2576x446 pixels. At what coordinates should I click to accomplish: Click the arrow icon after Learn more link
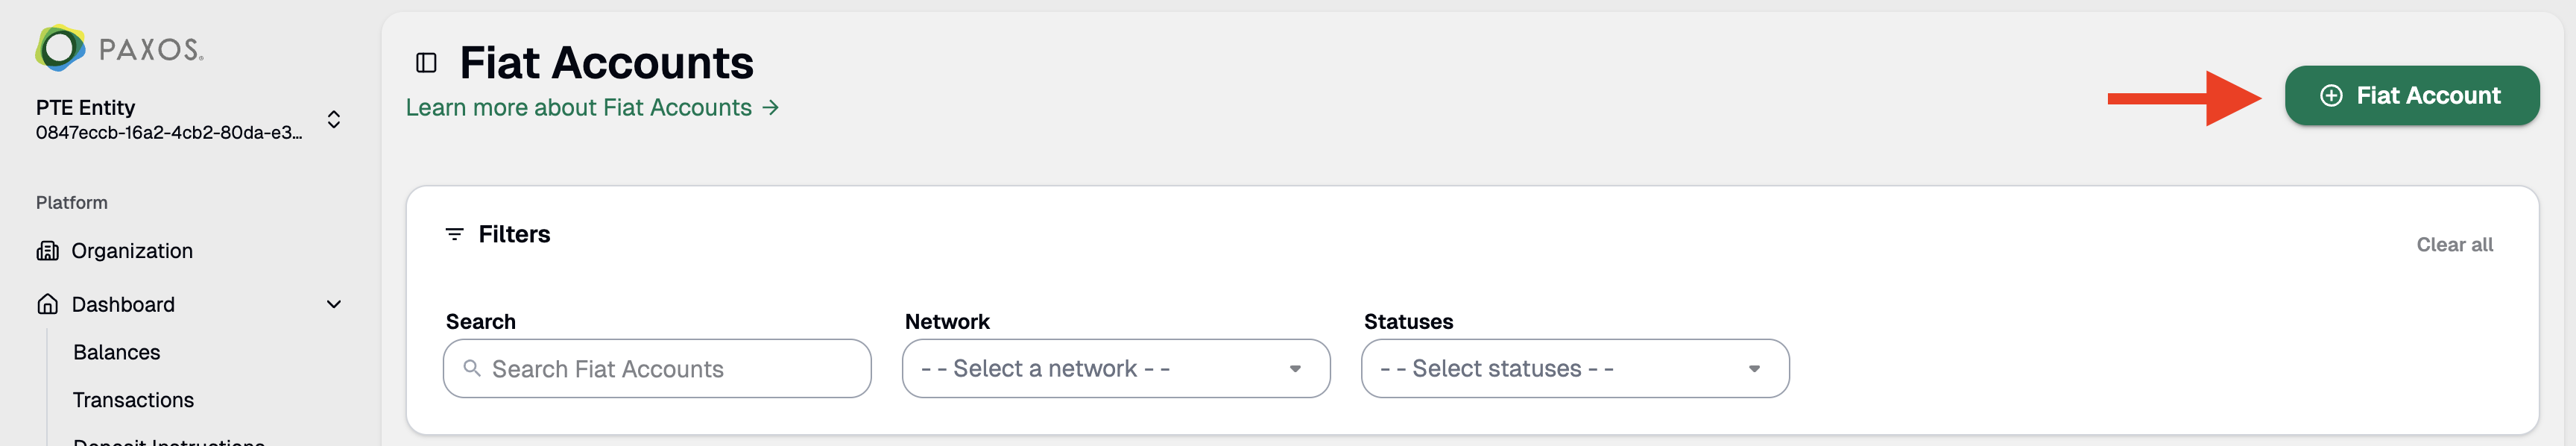point(771,107)
